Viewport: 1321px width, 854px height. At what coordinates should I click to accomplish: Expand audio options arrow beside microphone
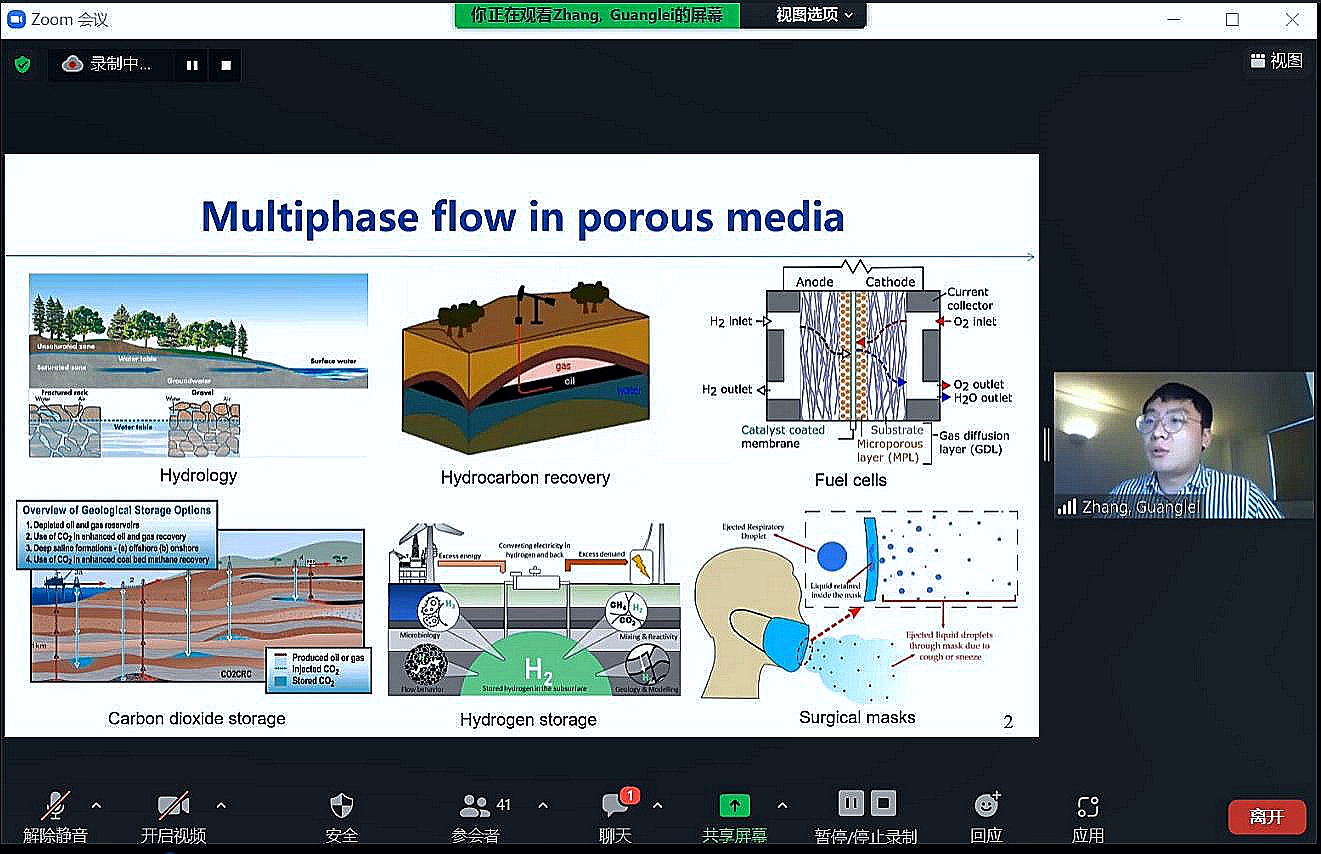click(96, 805)
